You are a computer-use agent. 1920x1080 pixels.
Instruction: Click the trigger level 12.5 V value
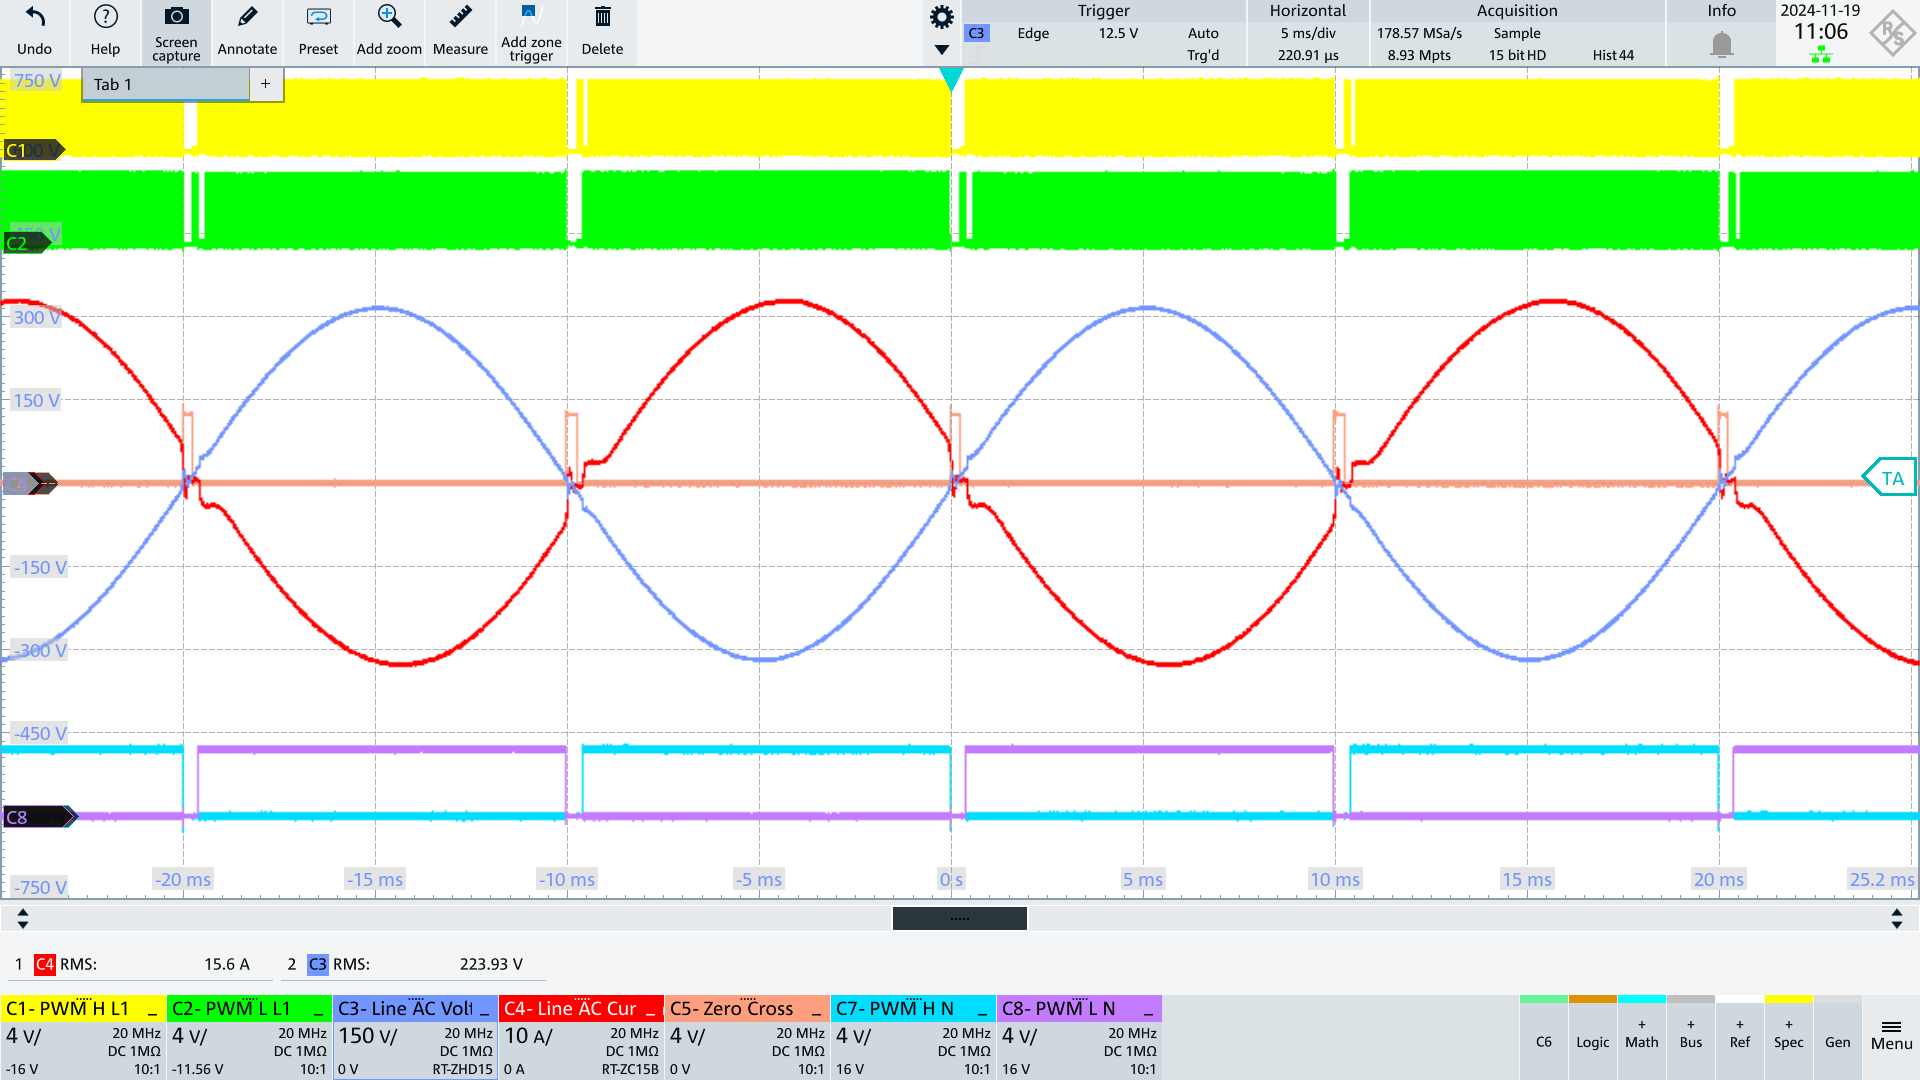tap(1118, 33)
